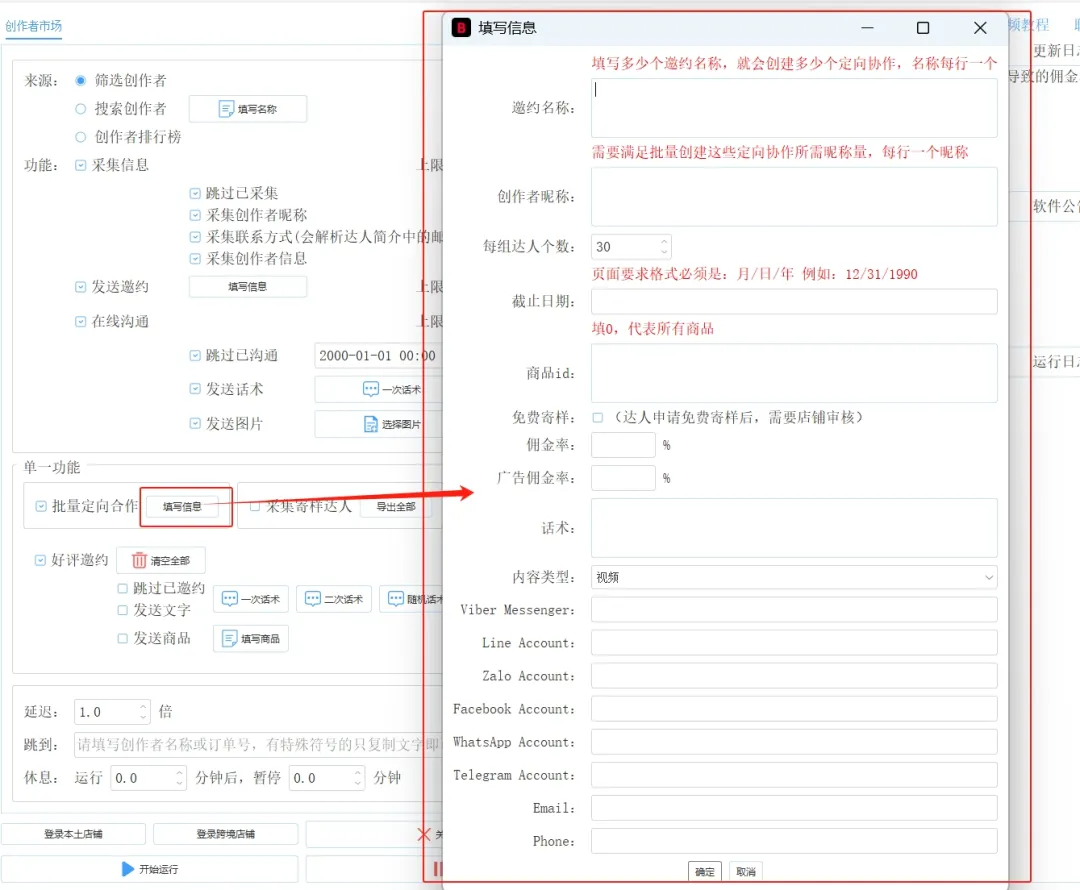Image resolution: width=1080 pixels, height=890 pixels.
Task: Click 填写信息 beside 批量定向合作
Action: tap(183, 507)
